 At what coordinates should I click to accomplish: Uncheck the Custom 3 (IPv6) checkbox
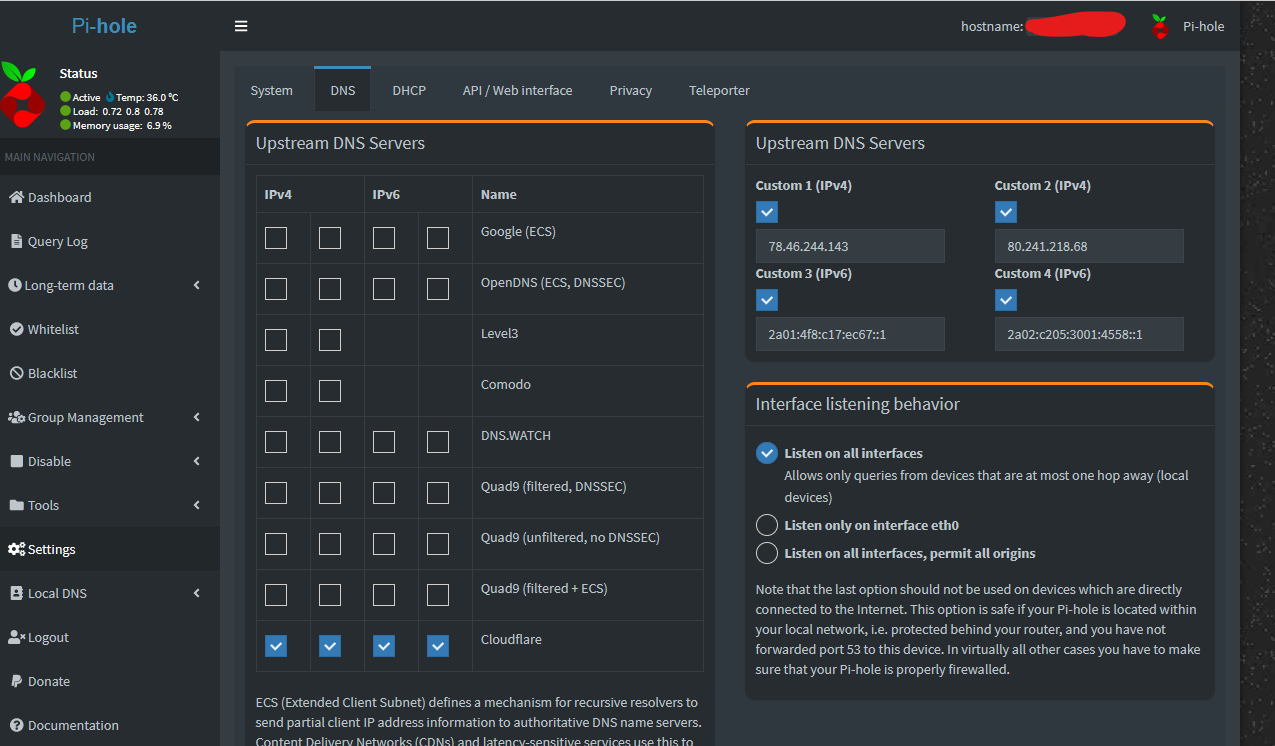(x=767, y=300)
